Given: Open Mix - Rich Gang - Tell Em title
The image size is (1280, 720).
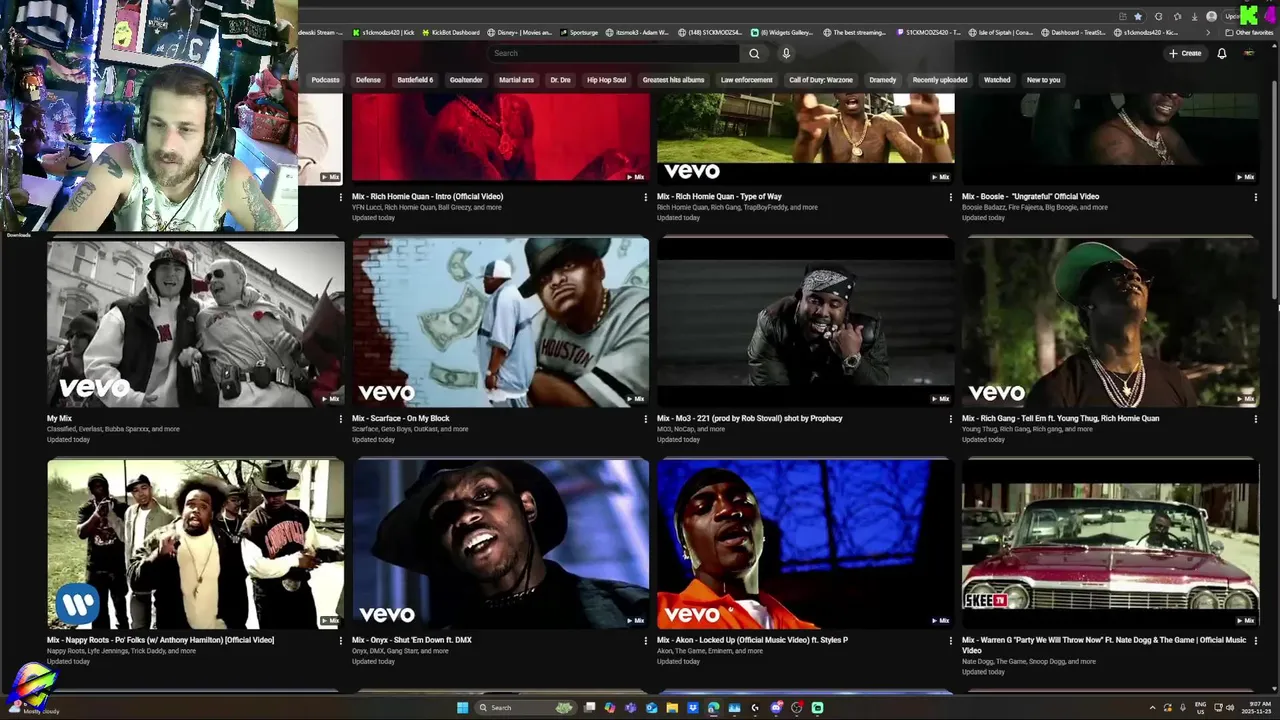Looking at the screenshot, I should (x=1060, y=418).
